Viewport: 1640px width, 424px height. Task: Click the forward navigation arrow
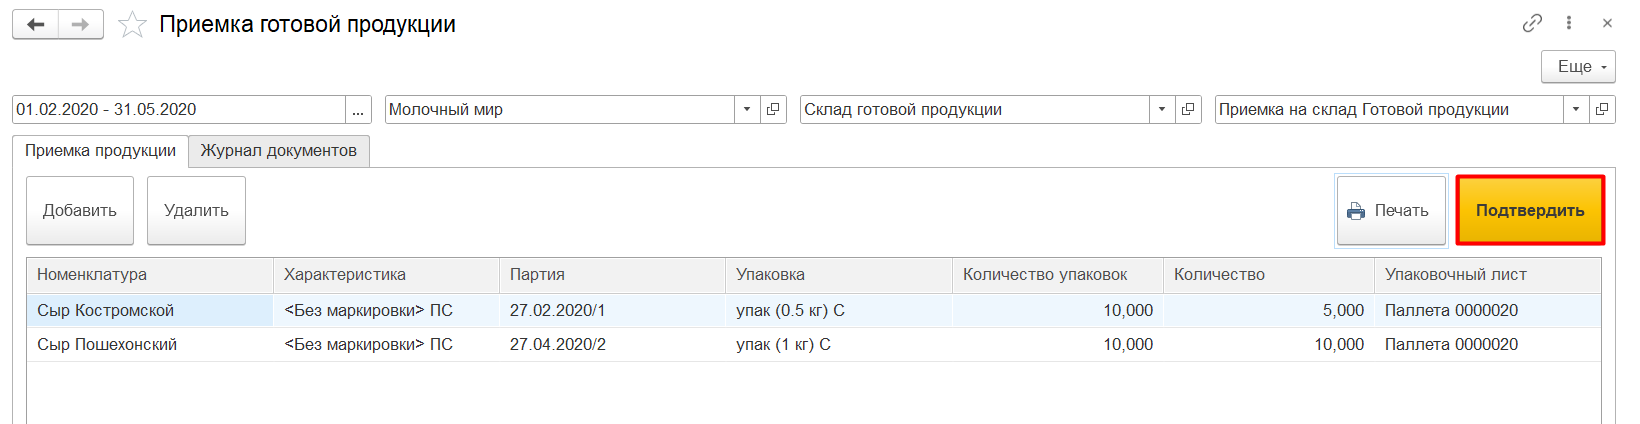click(81, 24)
